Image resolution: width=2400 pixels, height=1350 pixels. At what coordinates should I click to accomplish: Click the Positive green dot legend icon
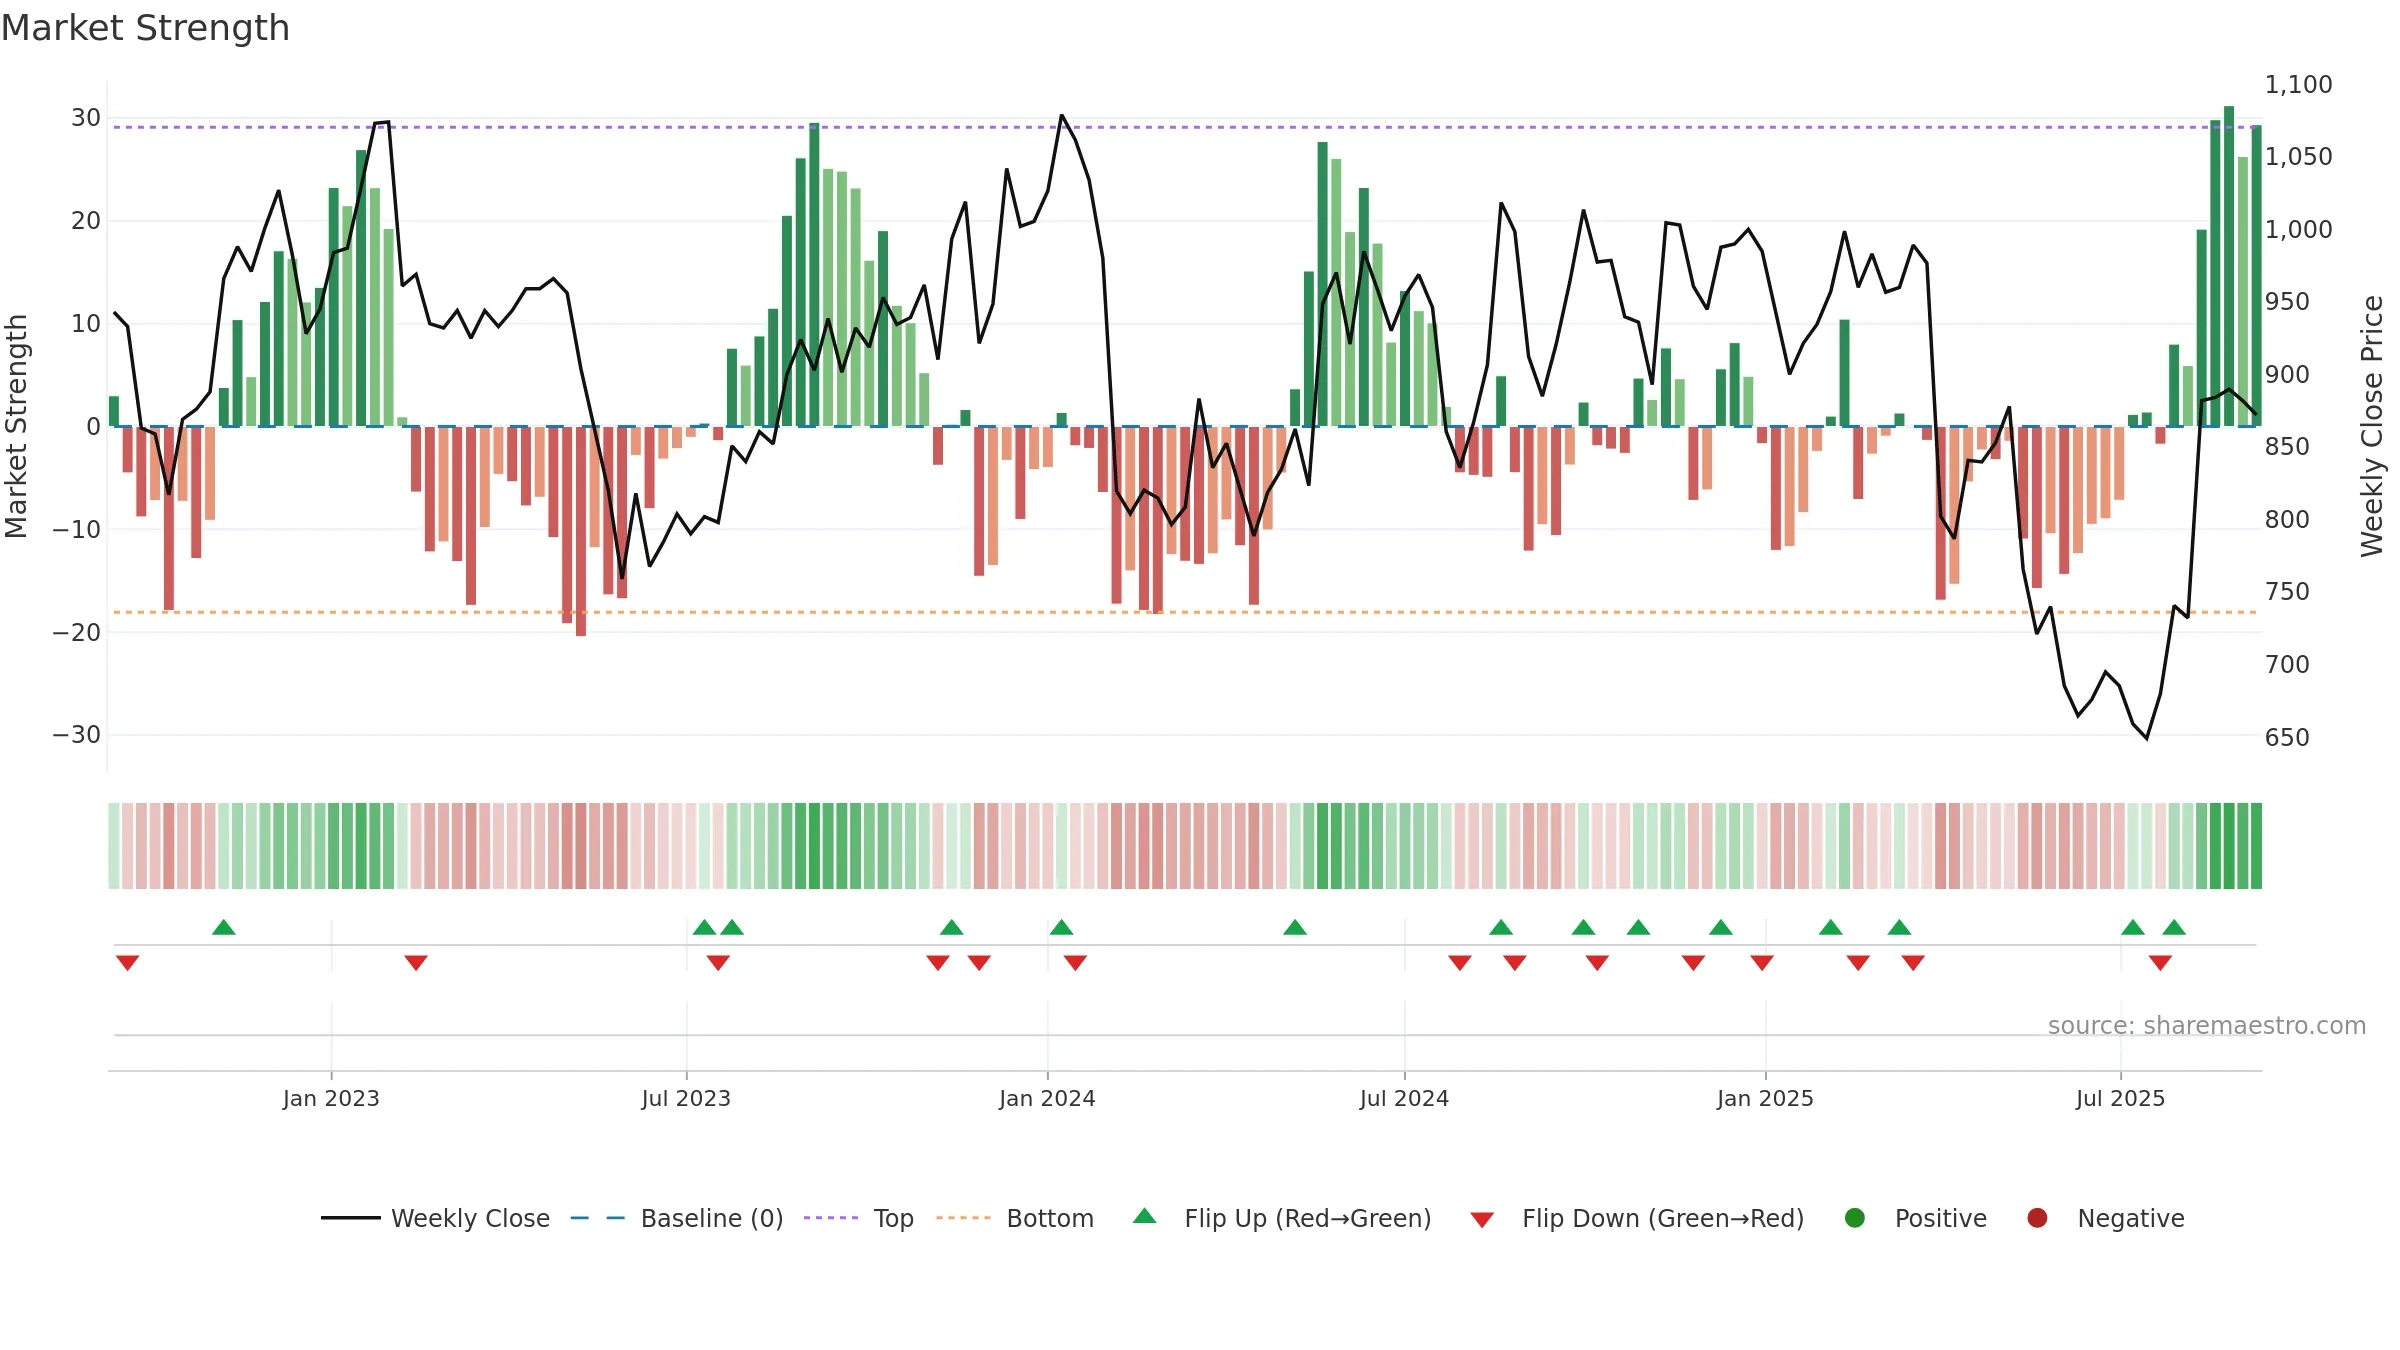pyautogui.click(x=1855, y=1218)
